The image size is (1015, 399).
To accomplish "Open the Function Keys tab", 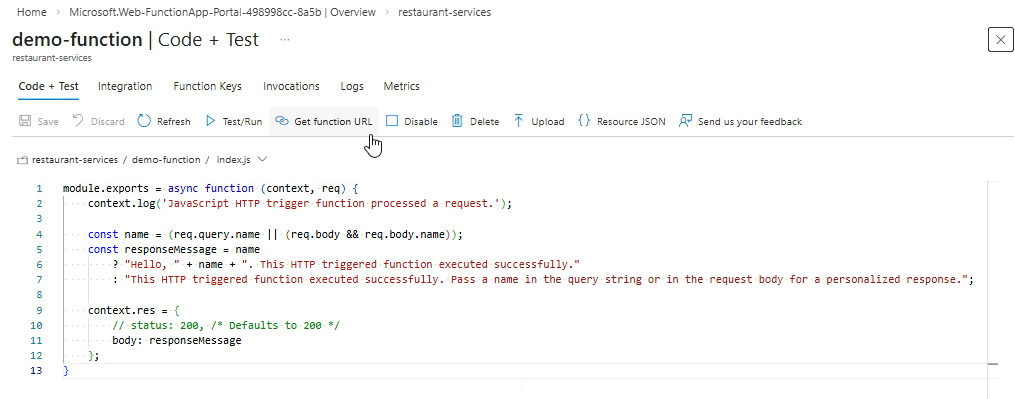I will tap(207, 86).
